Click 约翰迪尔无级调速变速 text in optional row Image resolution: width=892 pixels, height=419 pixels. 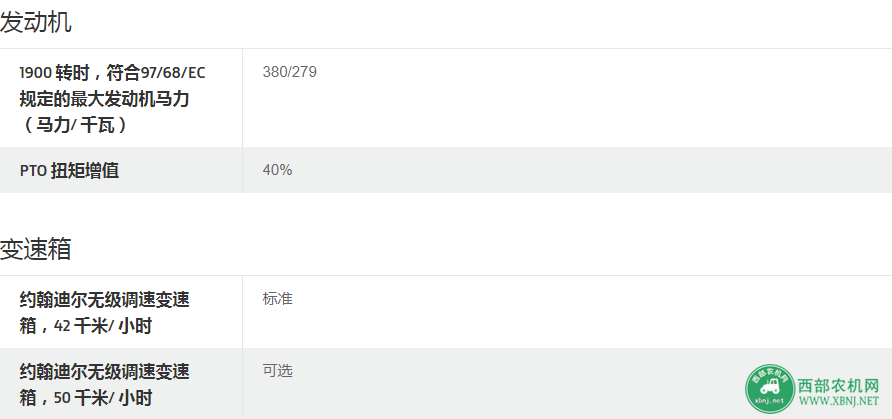[x=104, y=372]
